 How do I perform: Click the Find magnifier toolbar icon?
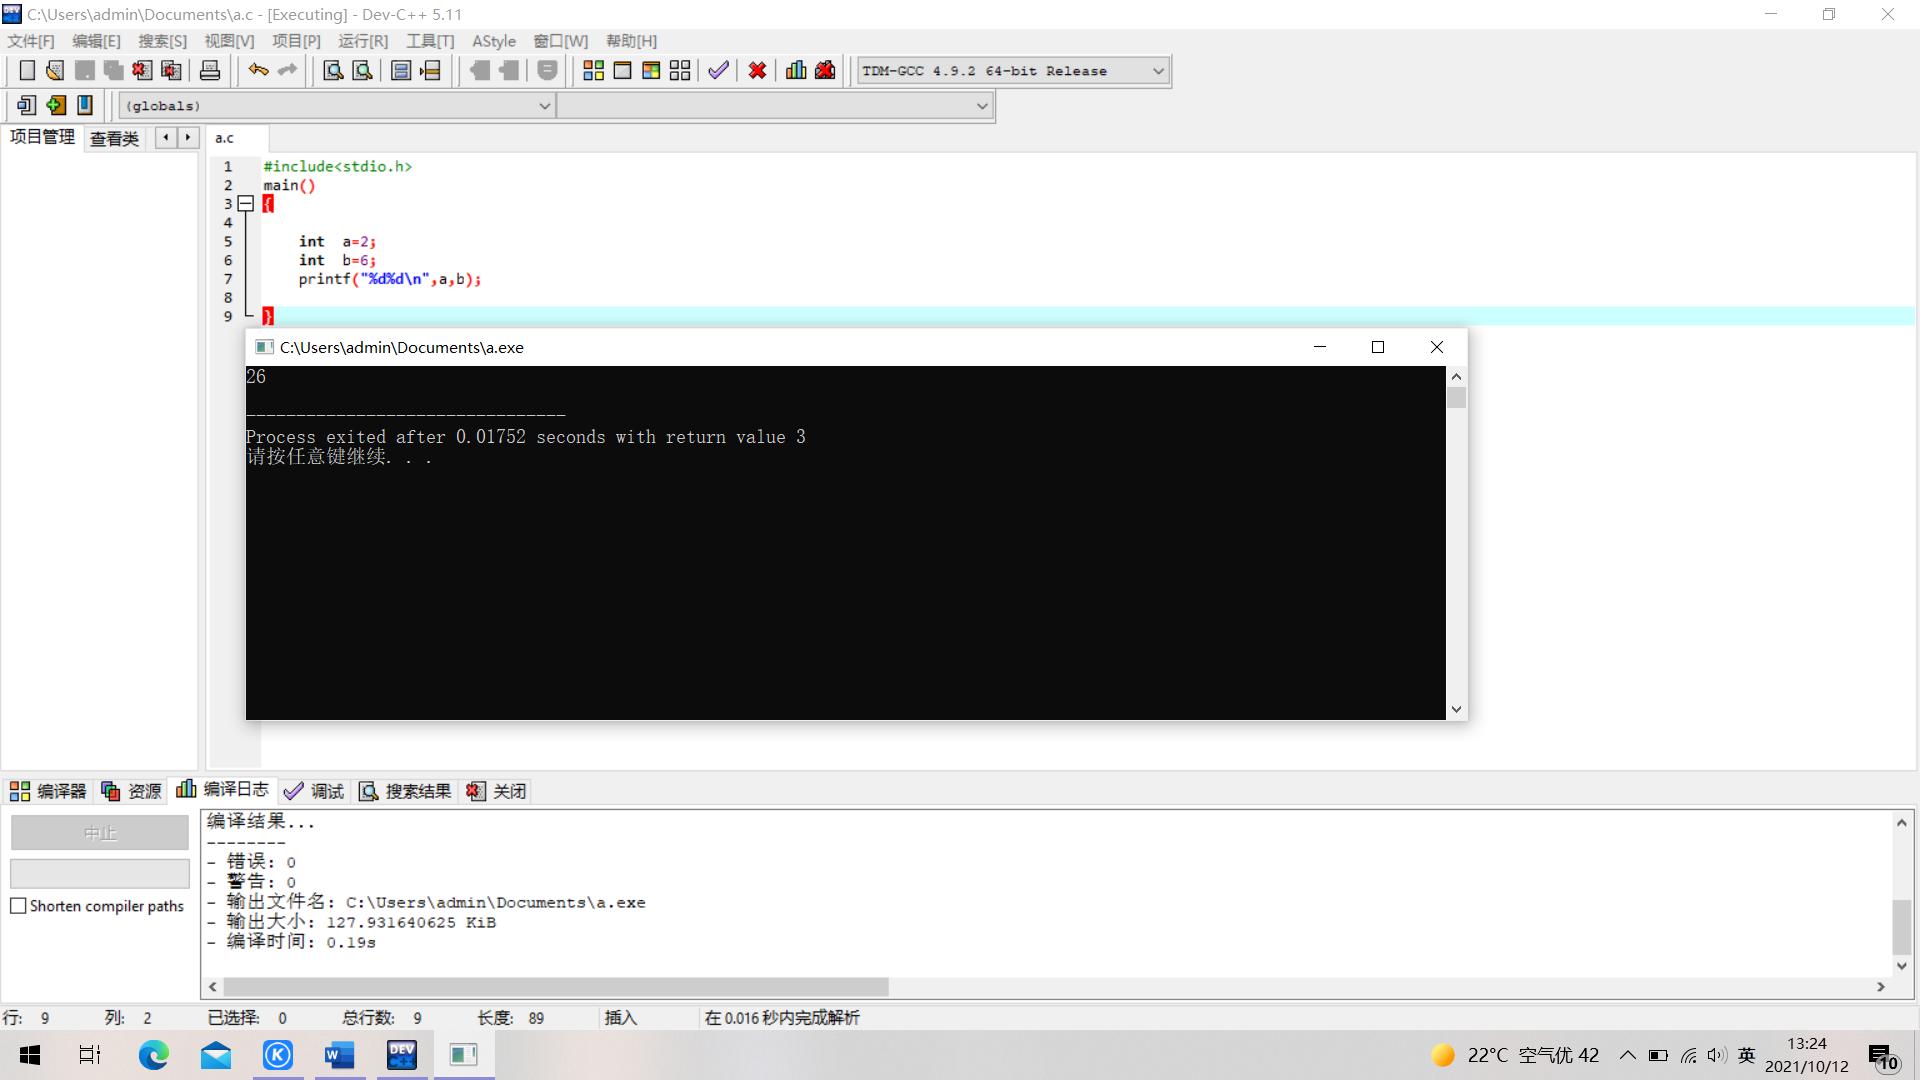coord(333,71)
